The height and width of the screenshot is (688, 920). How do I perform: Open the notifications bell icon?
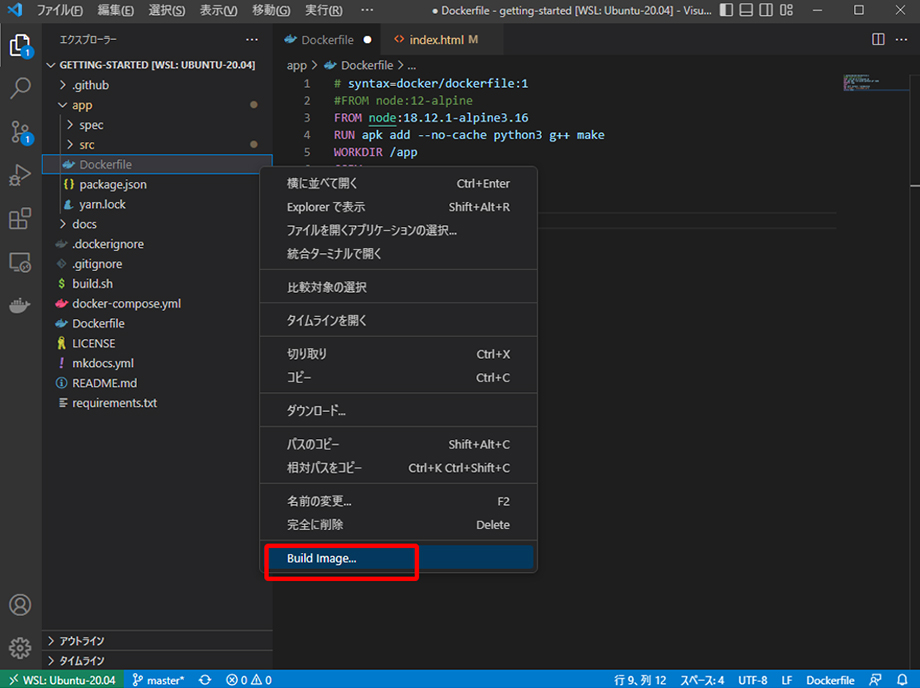(902, 680)
